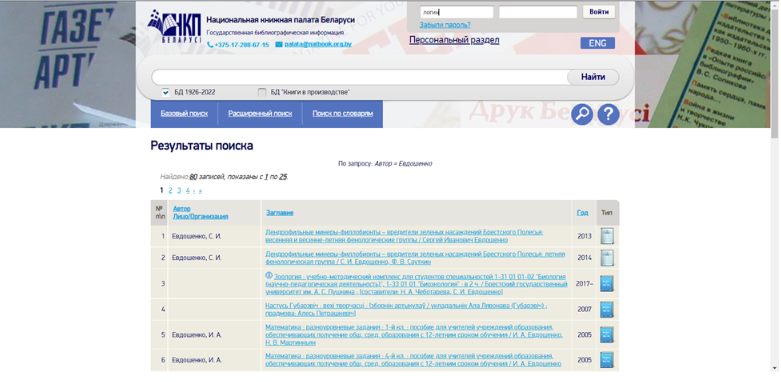Click the 'Национальная книжная палата Беларуси' title text

tap(280, 20)
